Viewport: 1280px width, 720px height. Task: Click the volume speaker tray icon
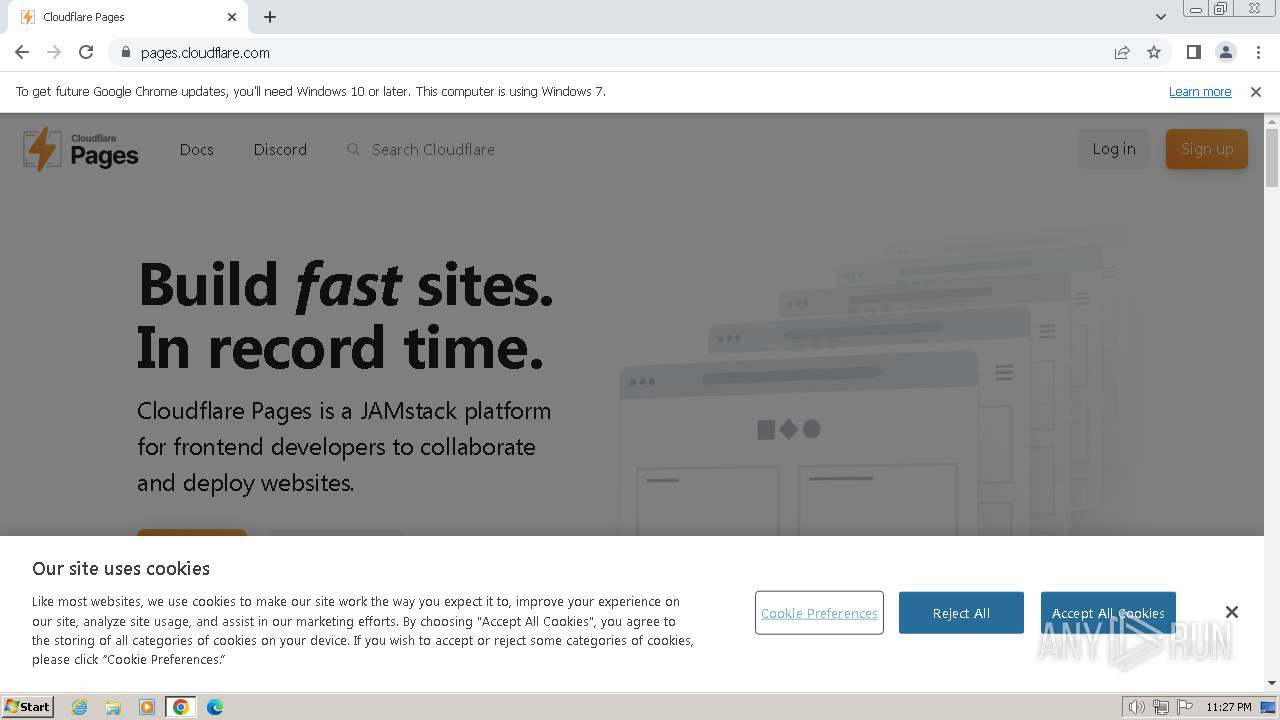(1136, 707)
